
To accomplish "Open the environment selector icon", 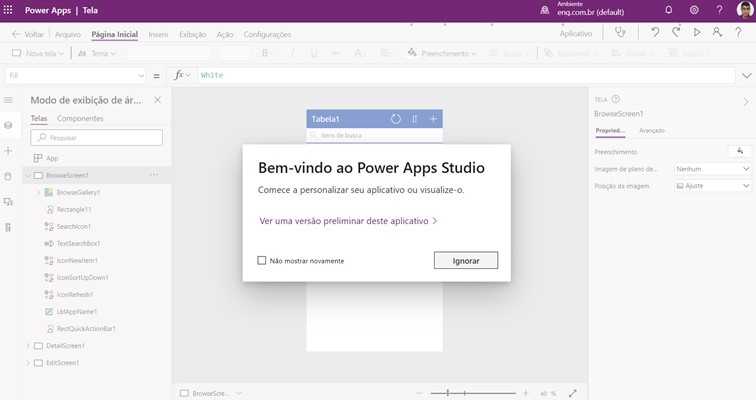I will (x=545, y=10).
